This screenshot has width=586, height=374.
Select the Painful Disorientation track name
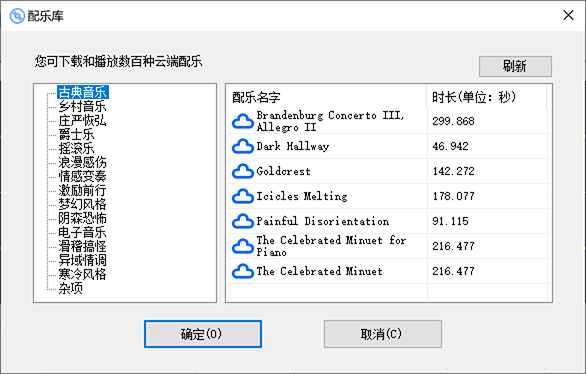tap(323, 221)
